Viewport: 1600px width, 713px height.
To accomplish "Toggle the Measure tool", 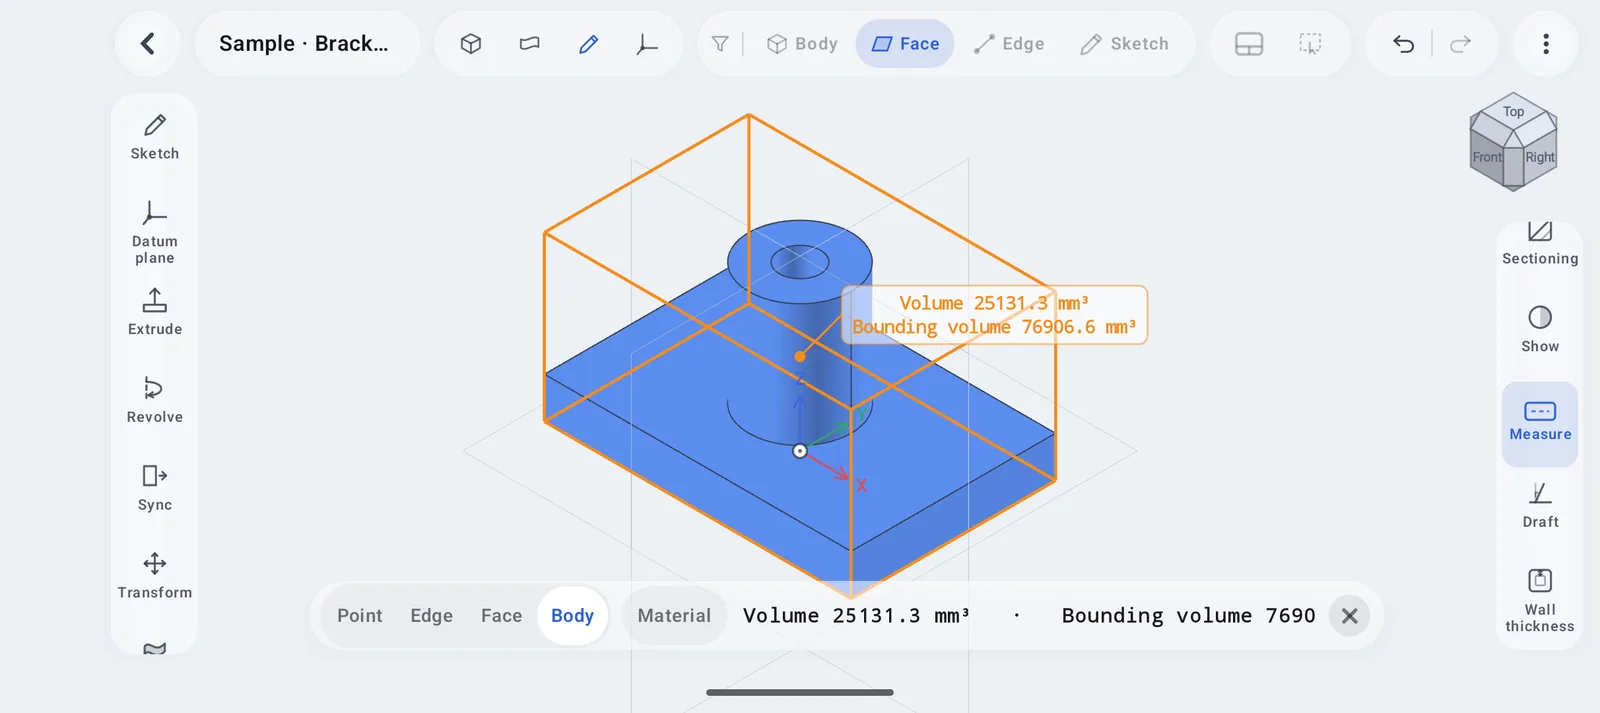I will point(1540,423).
